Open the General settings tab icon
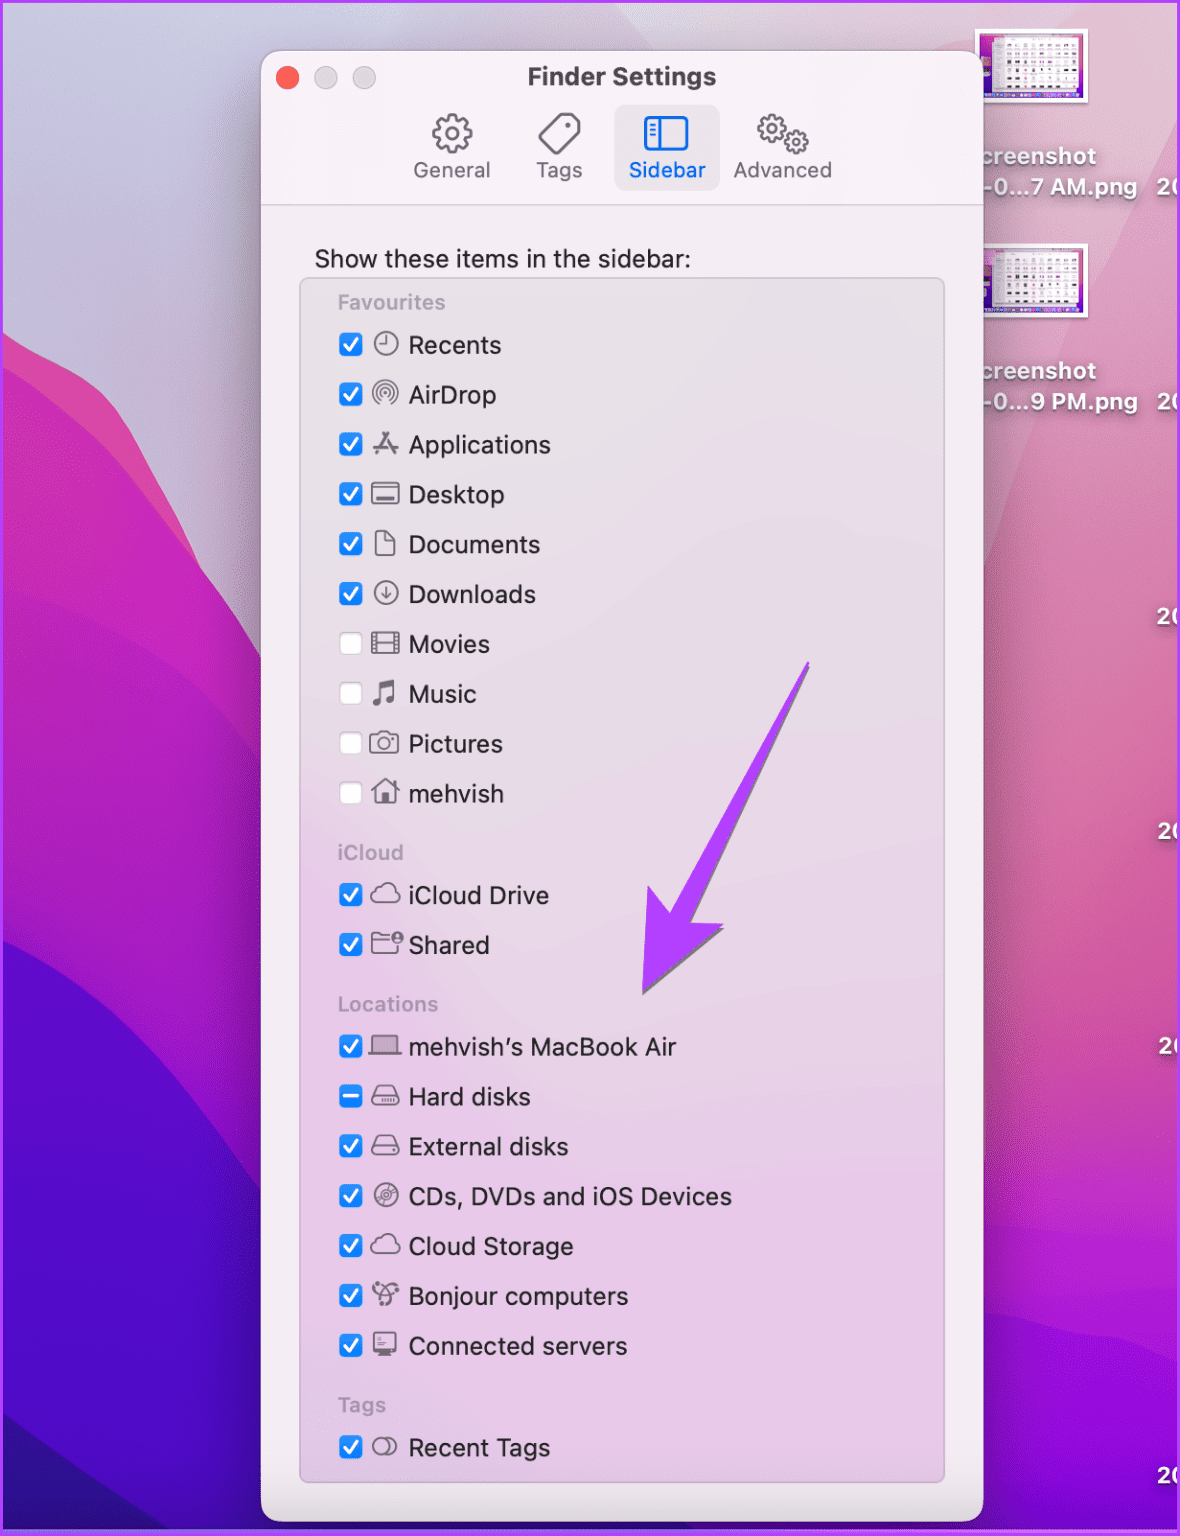Viewport: 1180px width, 1536px height. pyautogui.click(x=452, y=133)
